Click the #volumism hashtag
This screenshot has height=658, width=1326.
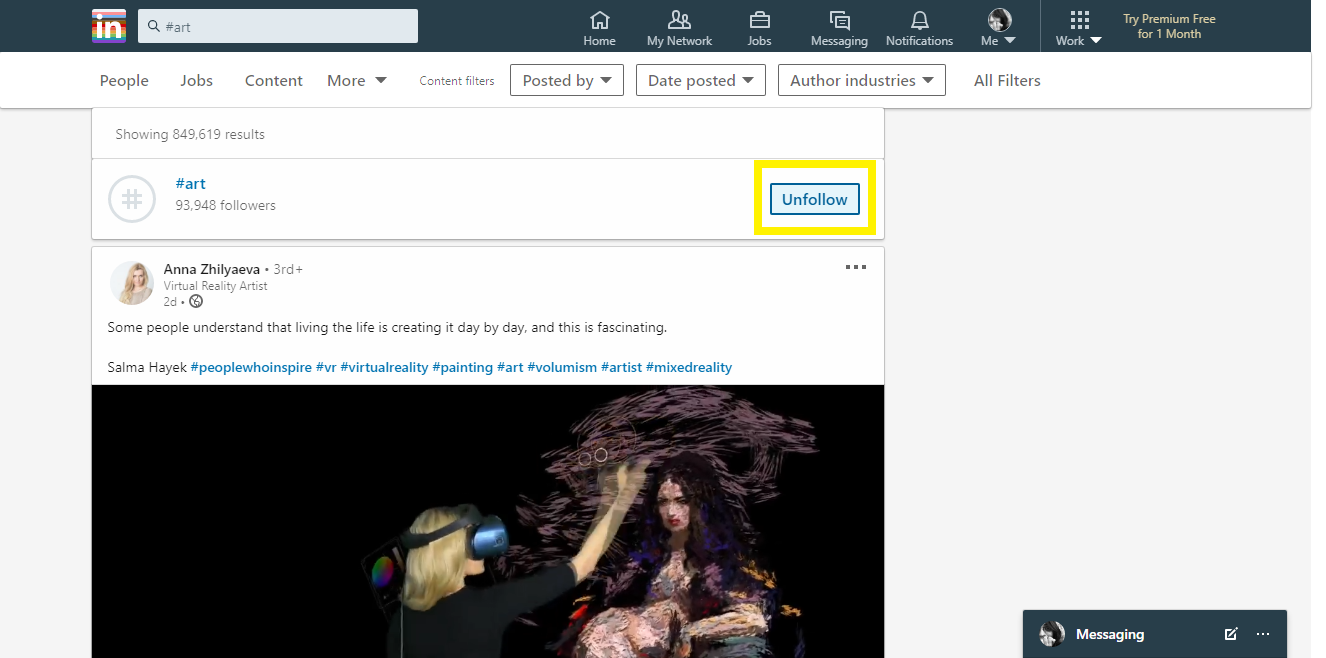point(562,367)
